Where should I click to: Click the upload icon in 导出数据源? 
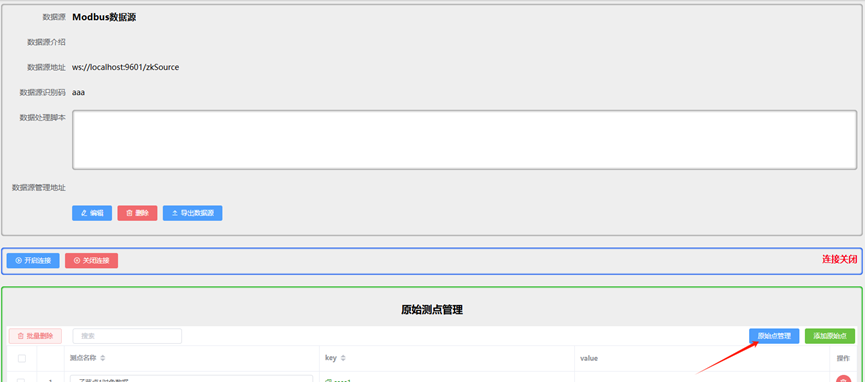(175, 213)
